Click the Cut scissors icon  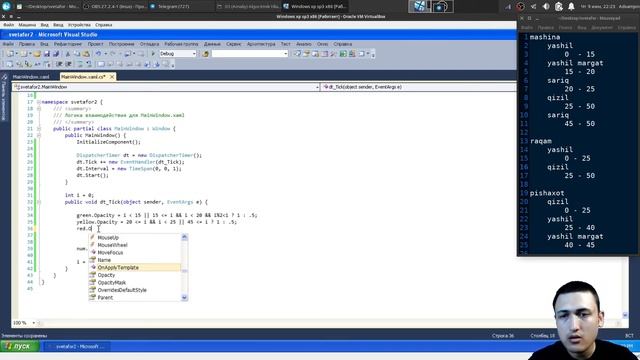click(x=68, y=54)
